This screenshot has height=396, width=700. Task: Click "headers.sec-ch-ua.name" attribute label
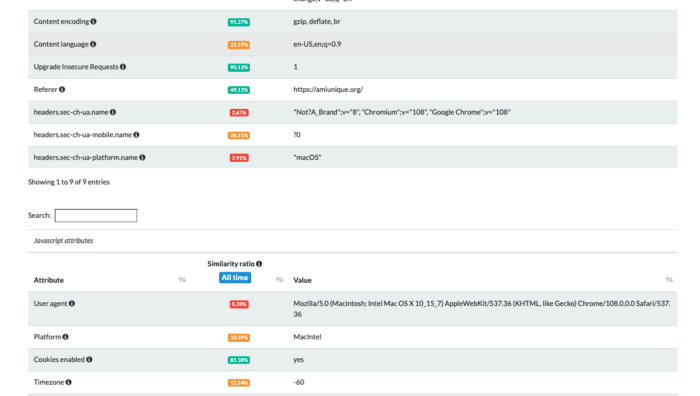tap(71, 113)
